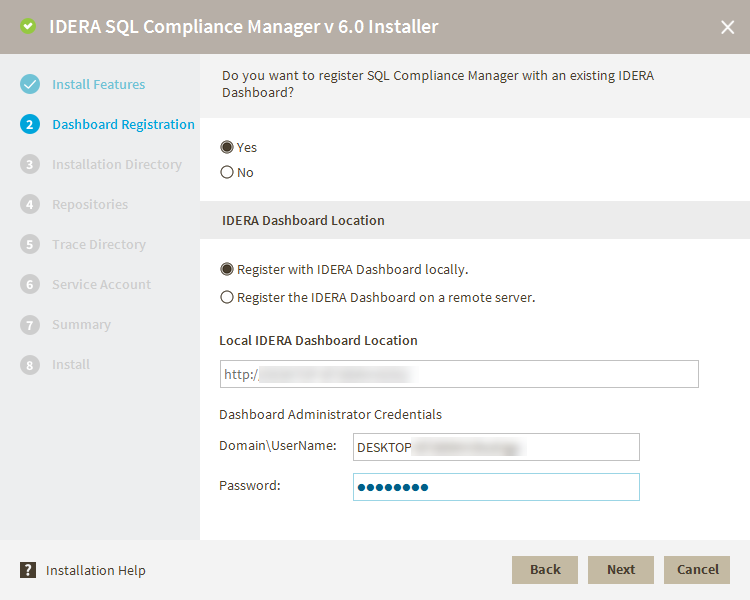750x600 pixels.
Task: Click into the Domain\UserName text field
Action: point(496,447)
